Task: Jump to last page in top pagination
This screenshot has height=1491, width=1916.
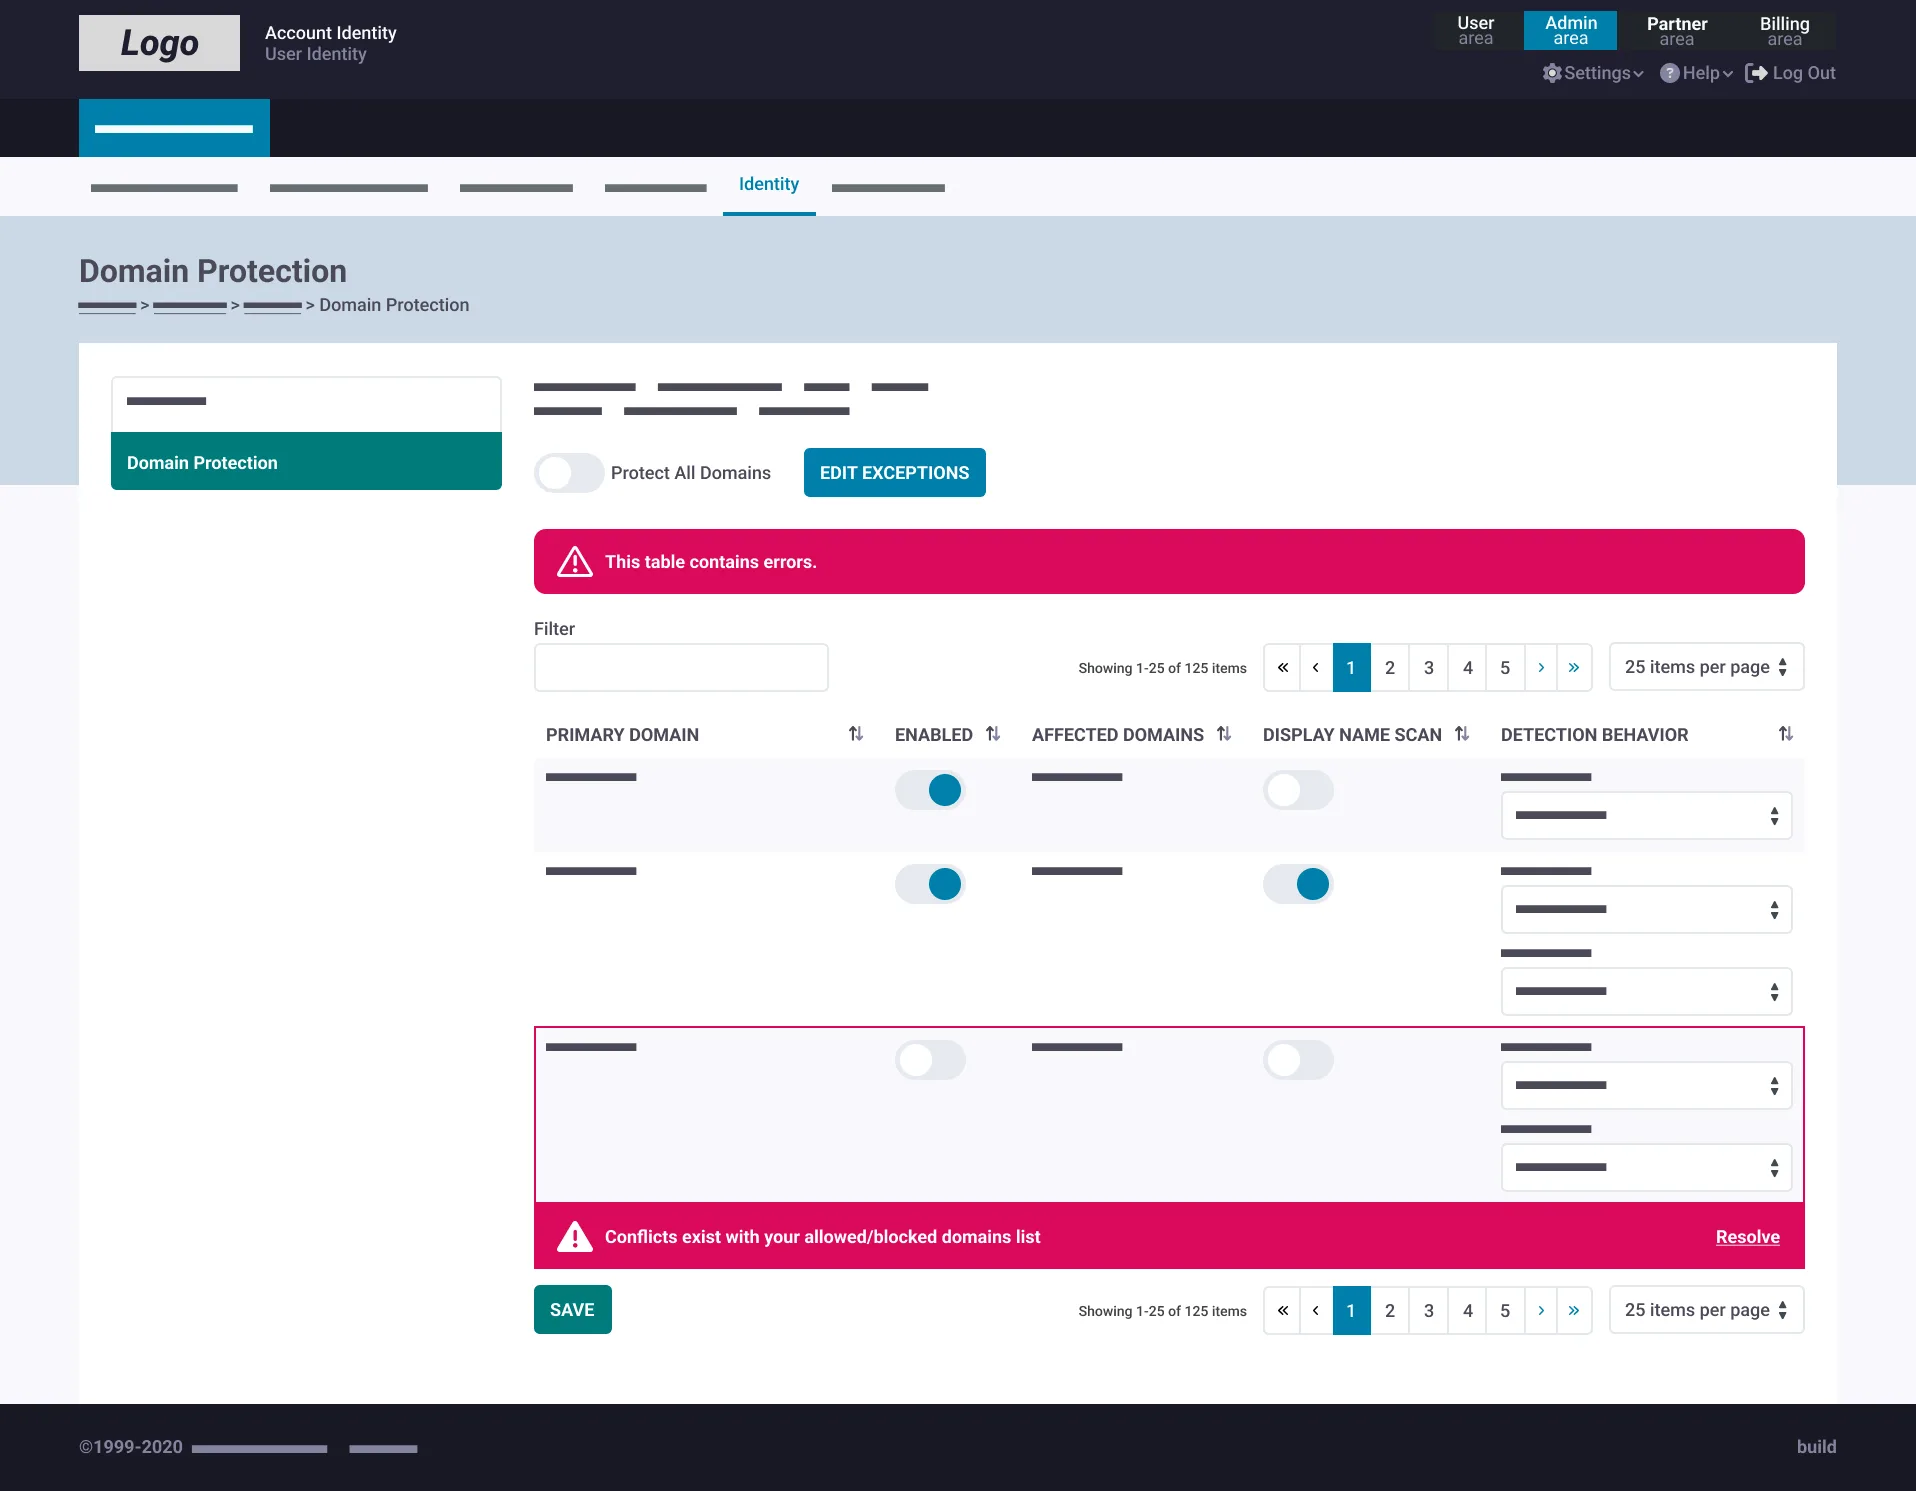Action: click(1574, 667)
